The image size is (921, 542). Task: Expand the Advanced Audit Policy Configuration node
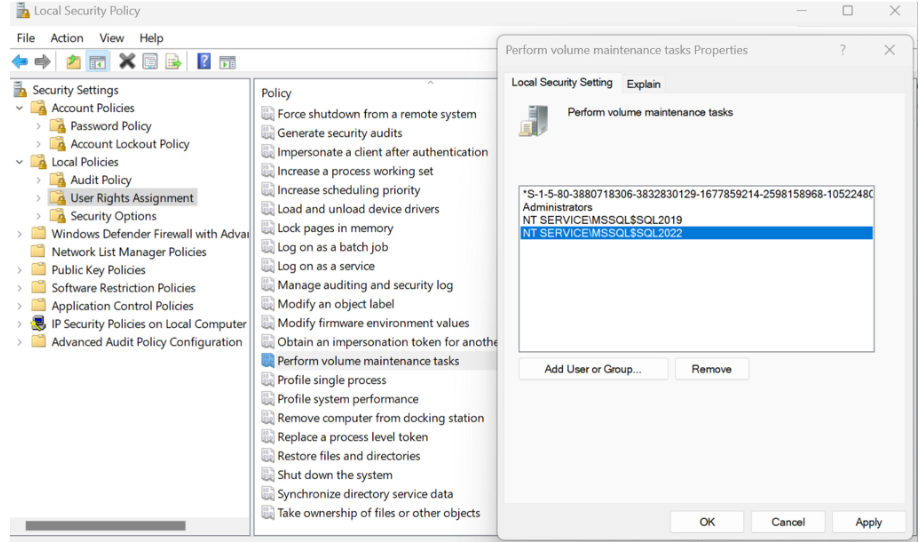point(19,342)
